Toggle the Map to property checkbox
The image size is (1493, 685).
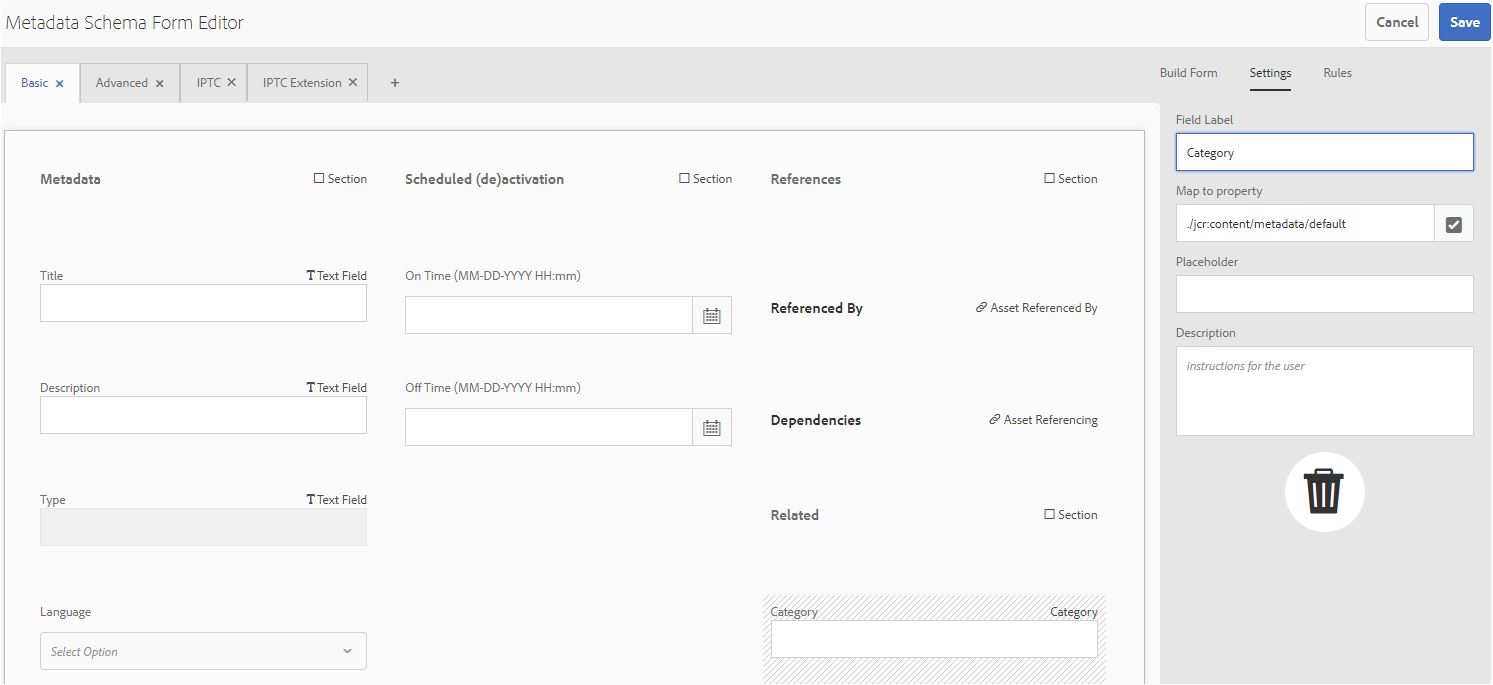pyautogui.click(x=1454, y=225)
